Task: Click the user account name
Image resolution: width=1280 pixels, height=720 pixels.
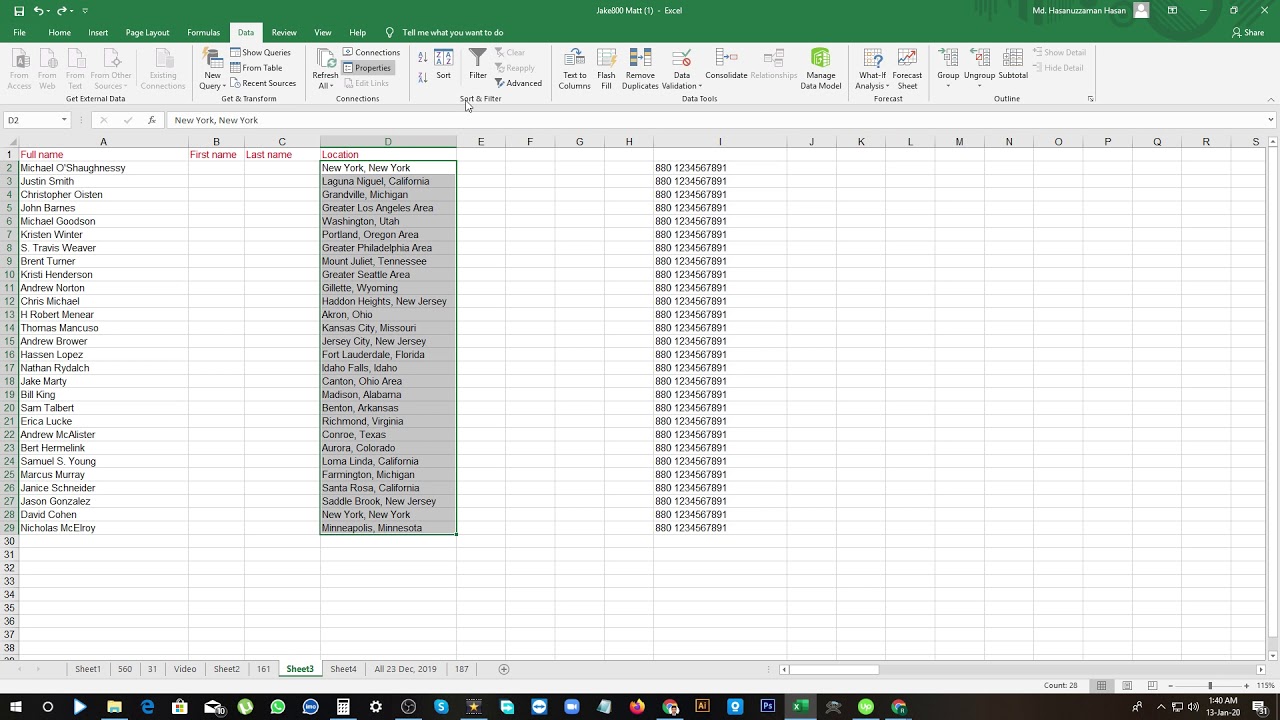Action: (1079, 10)
